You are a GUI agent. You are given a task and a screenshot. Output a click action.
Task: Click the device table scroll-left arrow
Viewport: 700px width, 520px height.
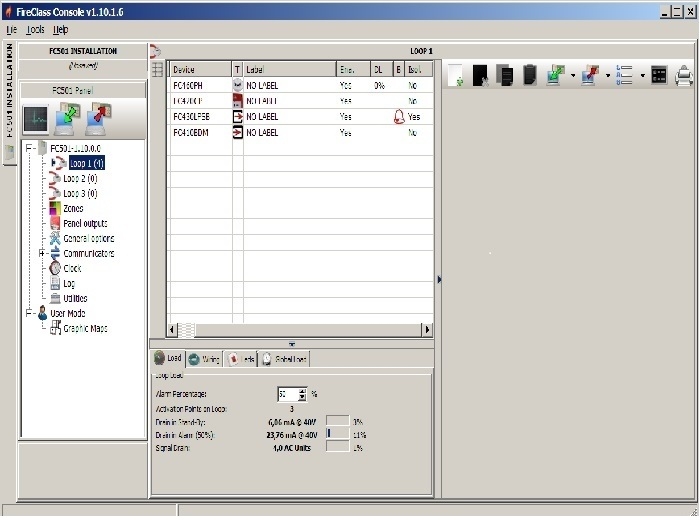(x=173, y=330)
